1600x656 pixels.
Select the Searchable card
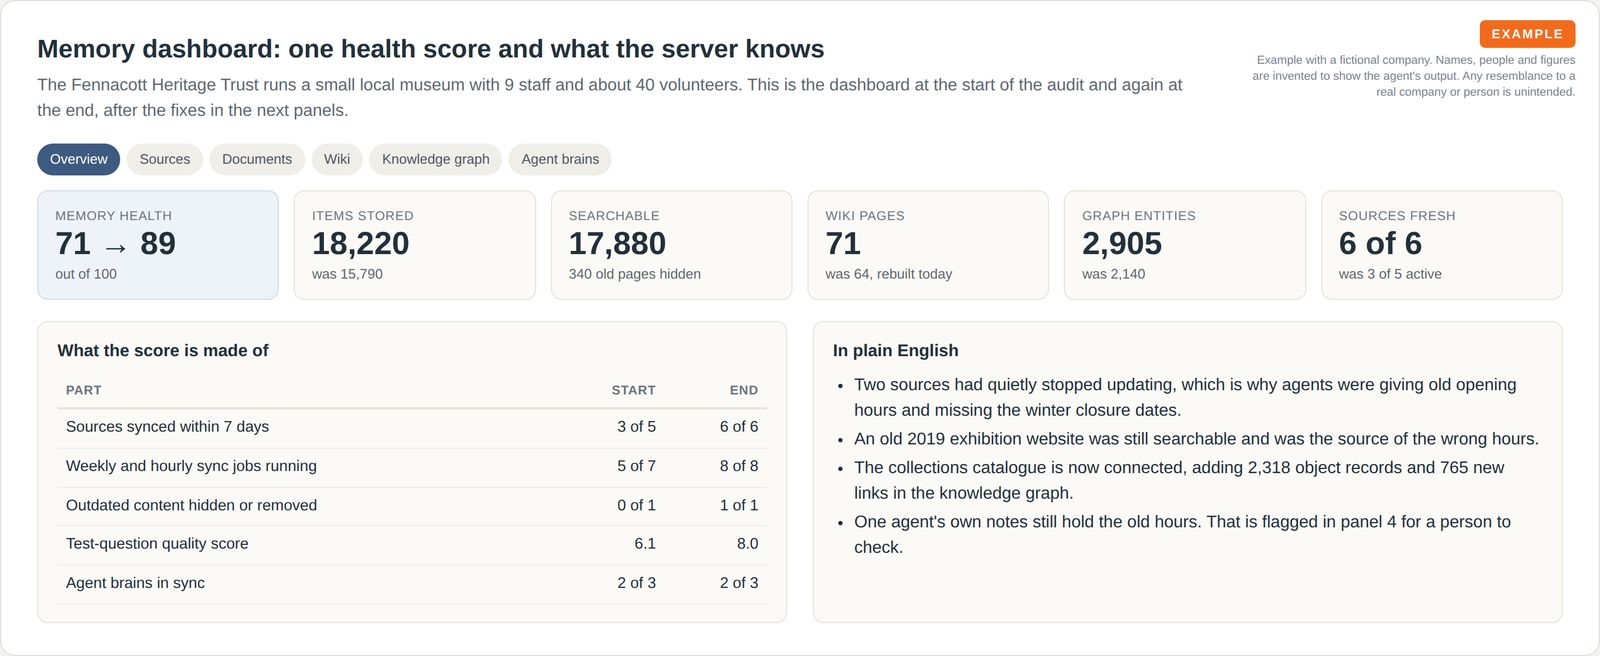pos(671,245)
